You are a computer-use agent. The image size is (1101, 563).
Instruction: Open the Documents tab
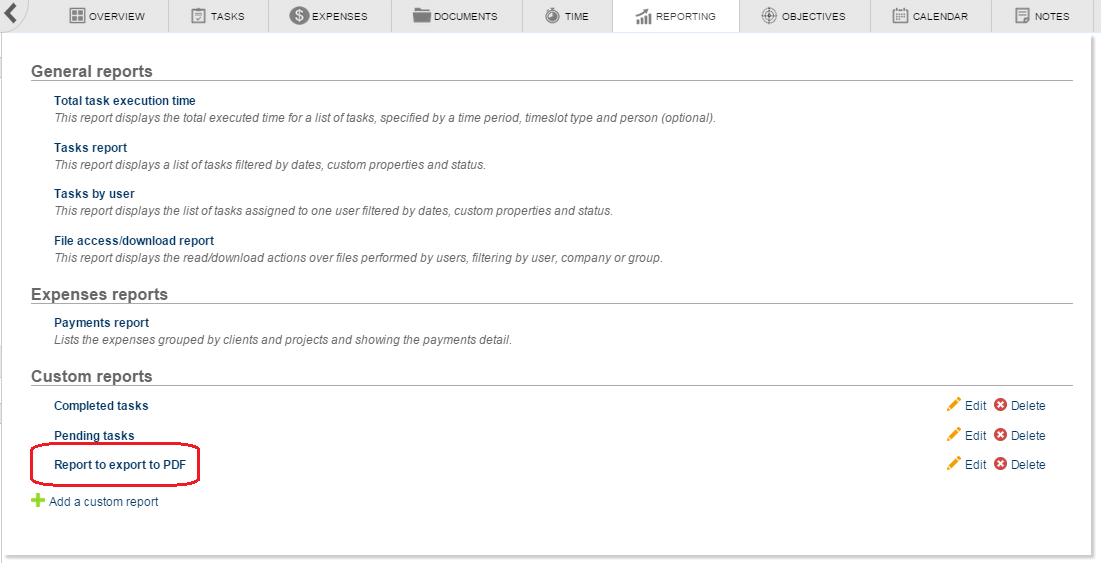(455, 16)
